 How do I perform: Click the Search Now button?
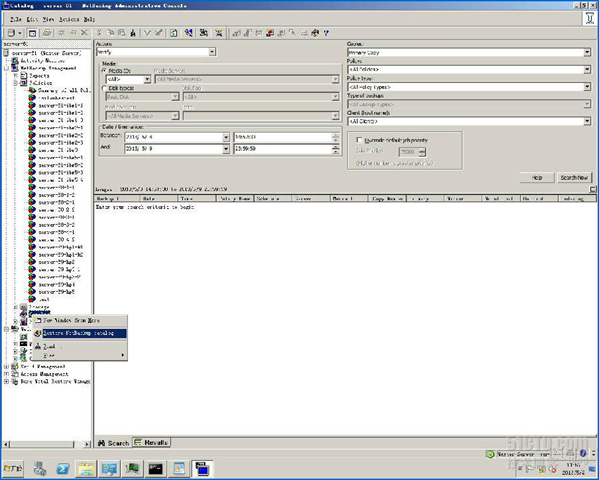[574, 177]
